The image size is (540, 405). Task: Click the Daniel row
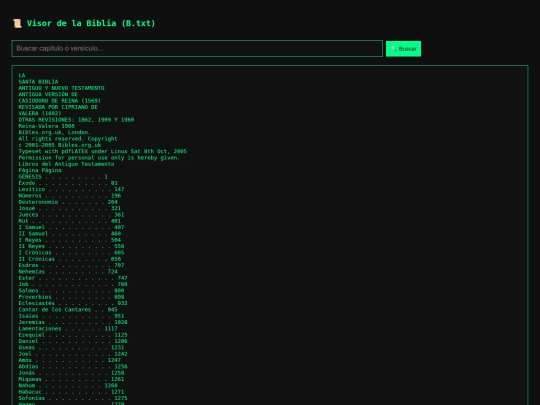coord(73,341)
